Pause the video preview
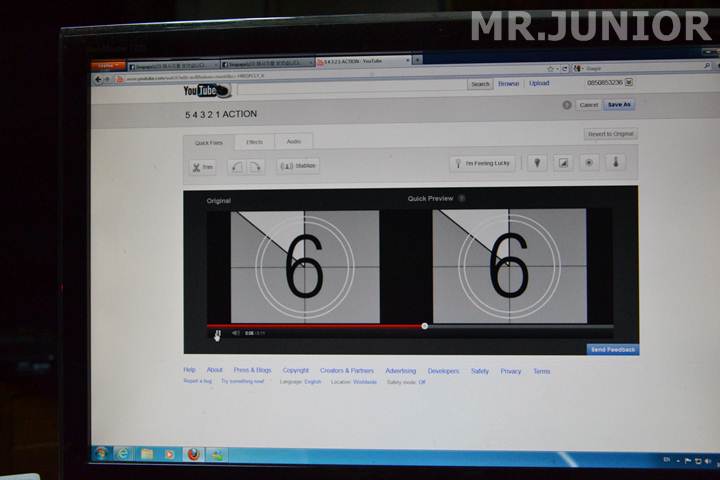 [x=219, y=333]
